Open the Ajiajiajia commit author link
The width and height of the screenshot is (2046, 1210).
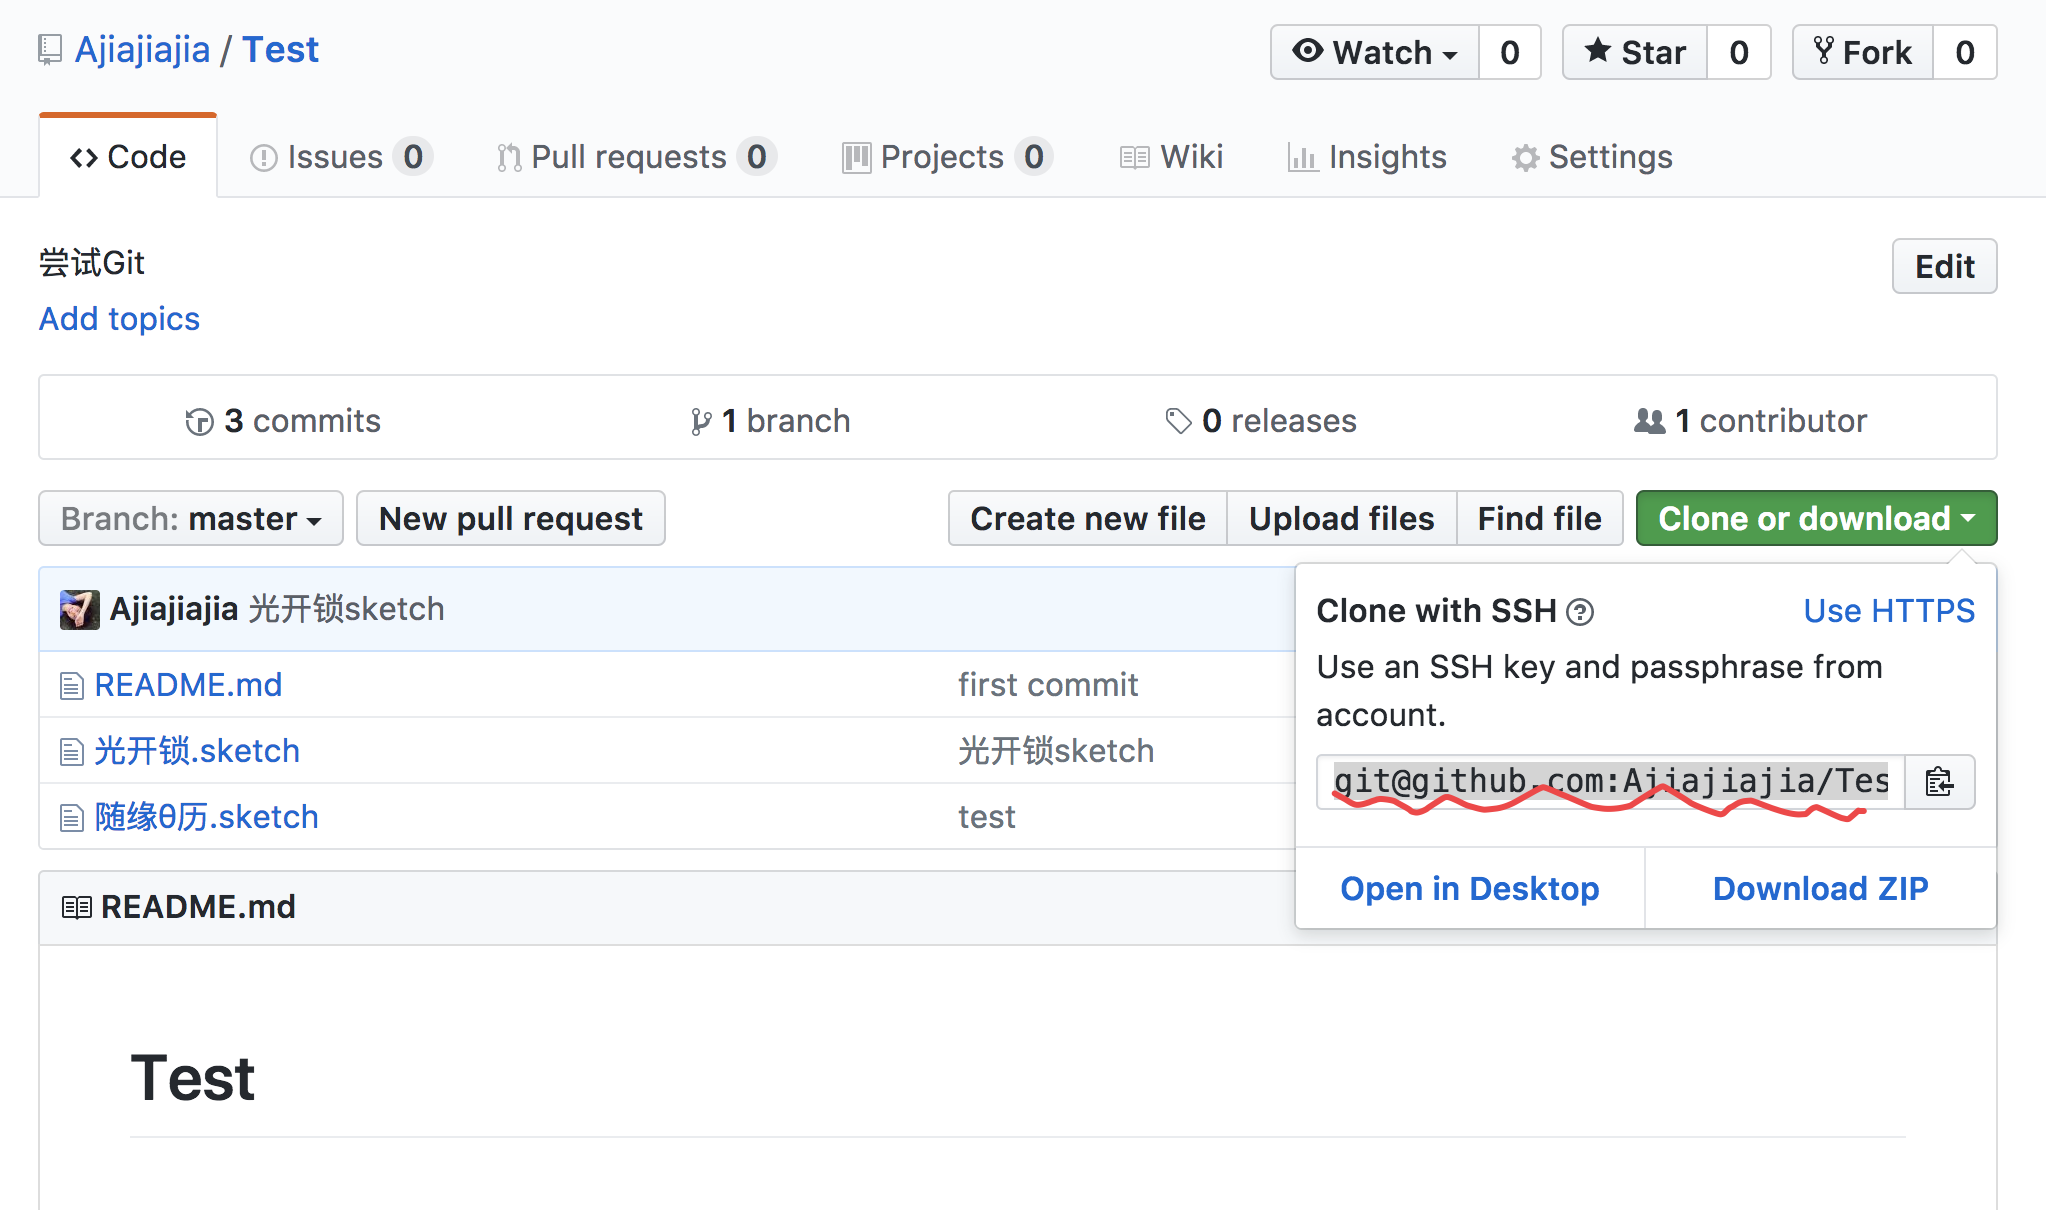174,609
